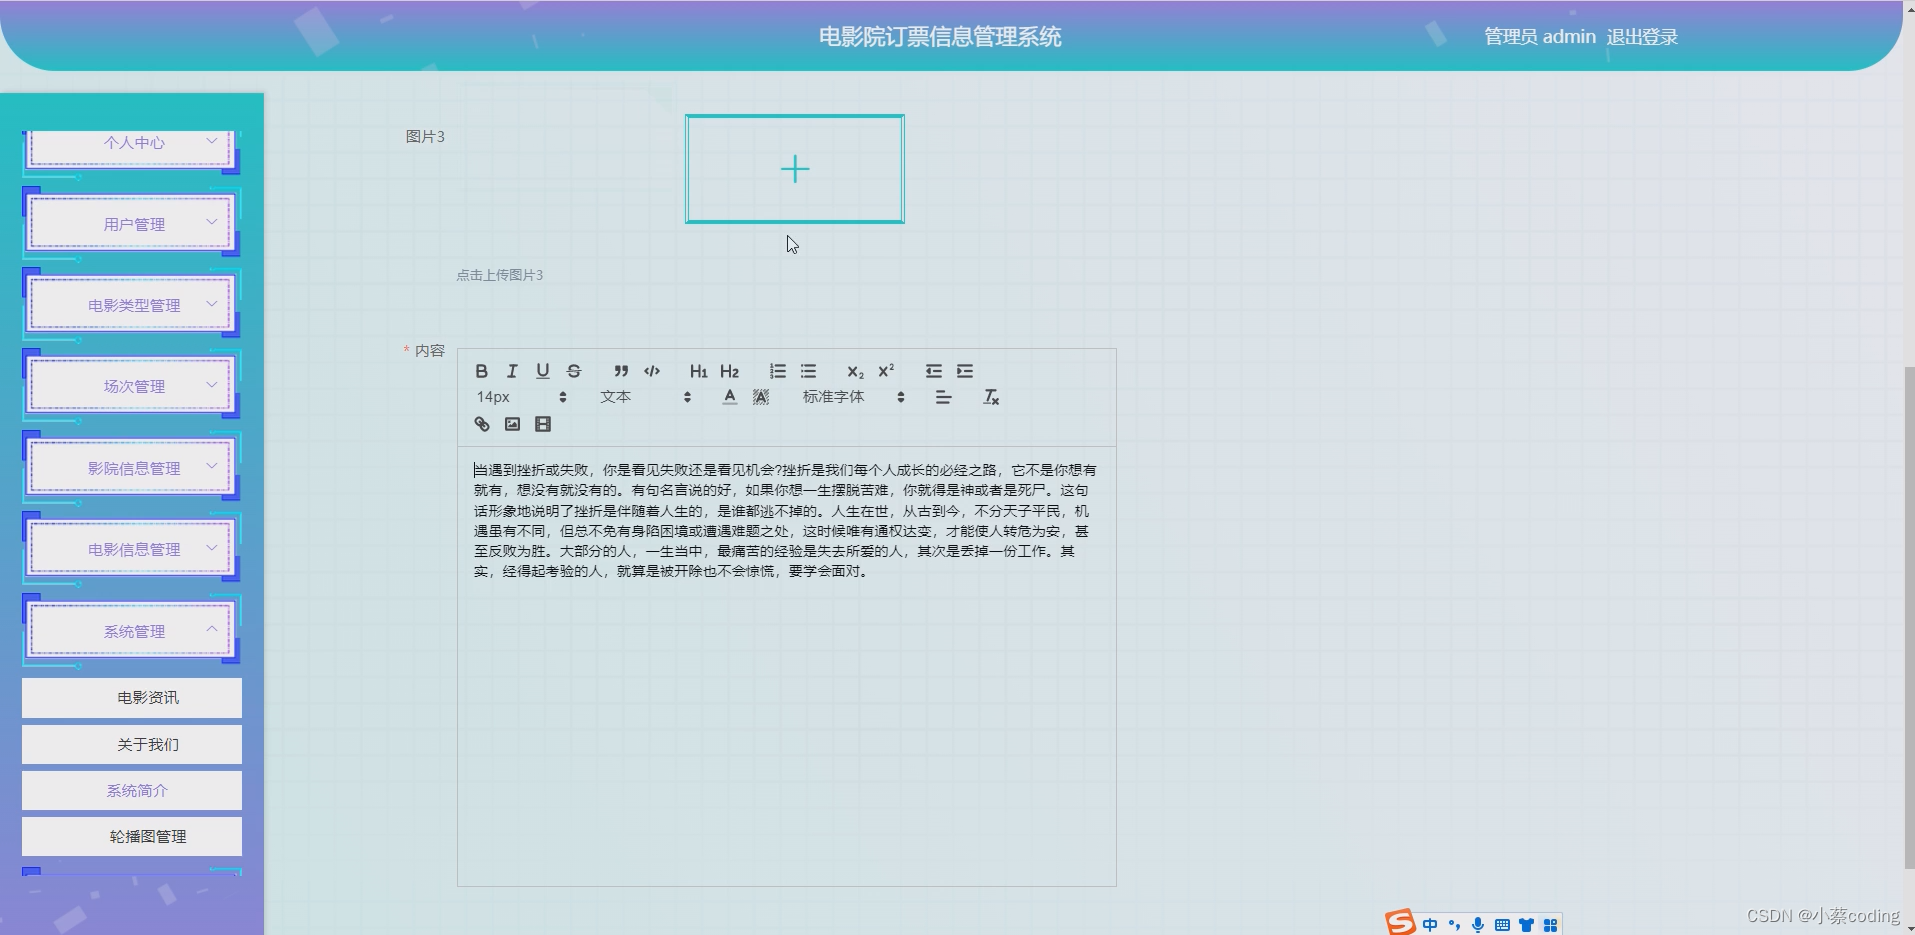Apply subscript formatting

(855, 371)
